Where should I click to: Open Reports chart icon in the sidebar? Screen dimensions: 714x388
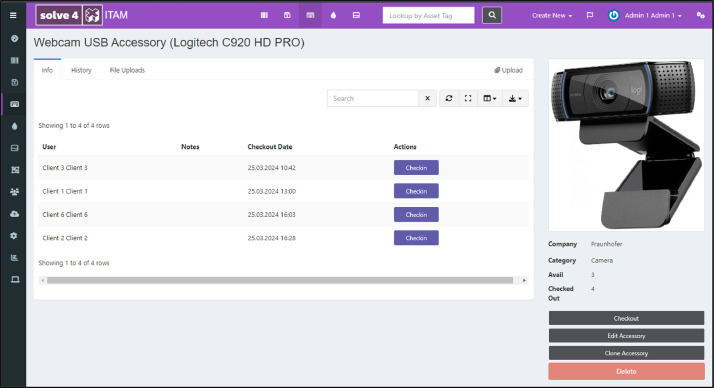pos(15,257)
